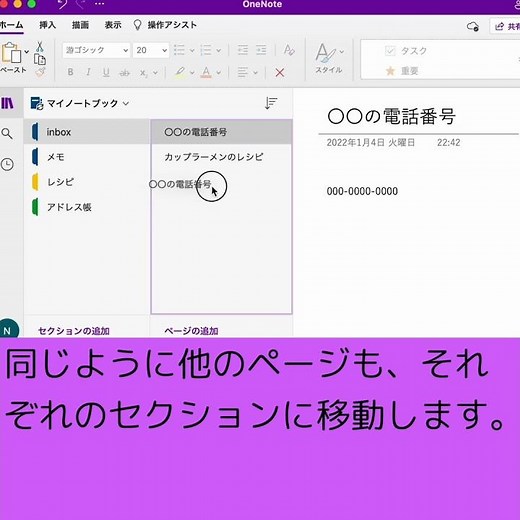The height and width of the screenshot is (520, 520).
Task: Open the title bar more options ellipsis
Action: pos(99,4)
